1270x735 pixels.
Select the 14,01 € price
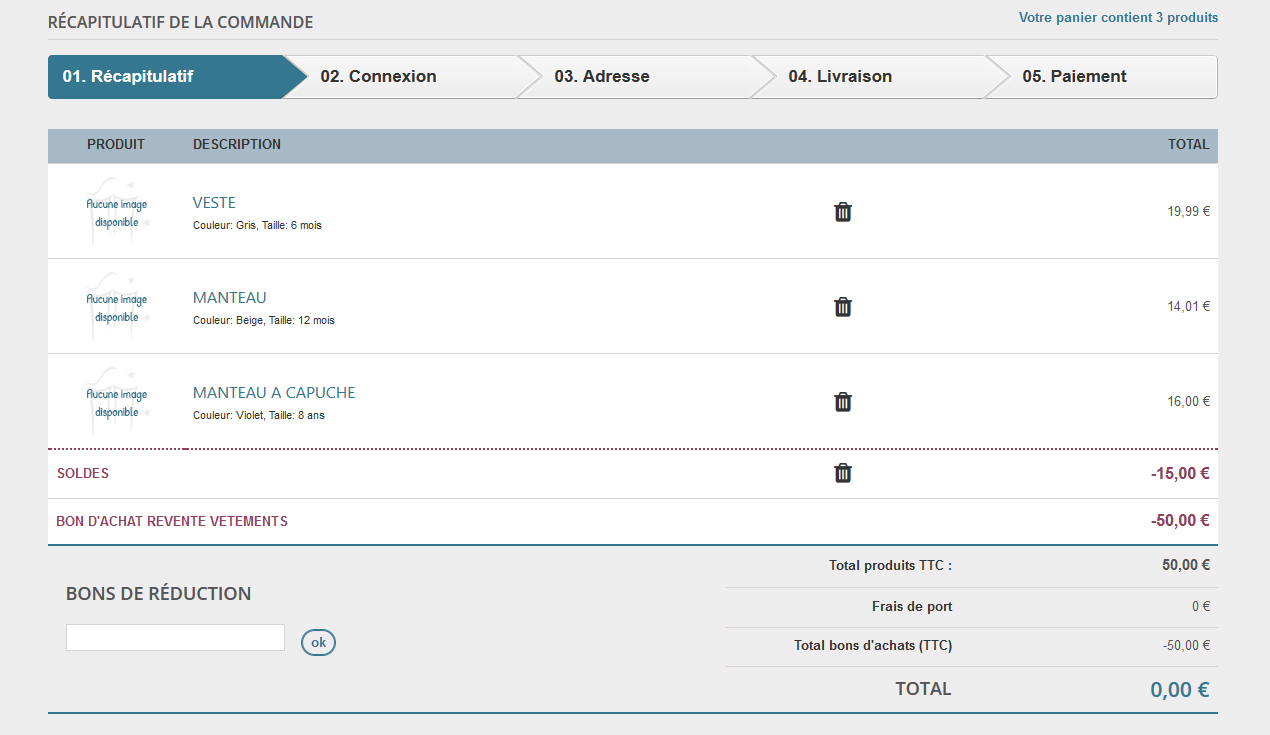pyautogui.click(x=1189, y=306)
